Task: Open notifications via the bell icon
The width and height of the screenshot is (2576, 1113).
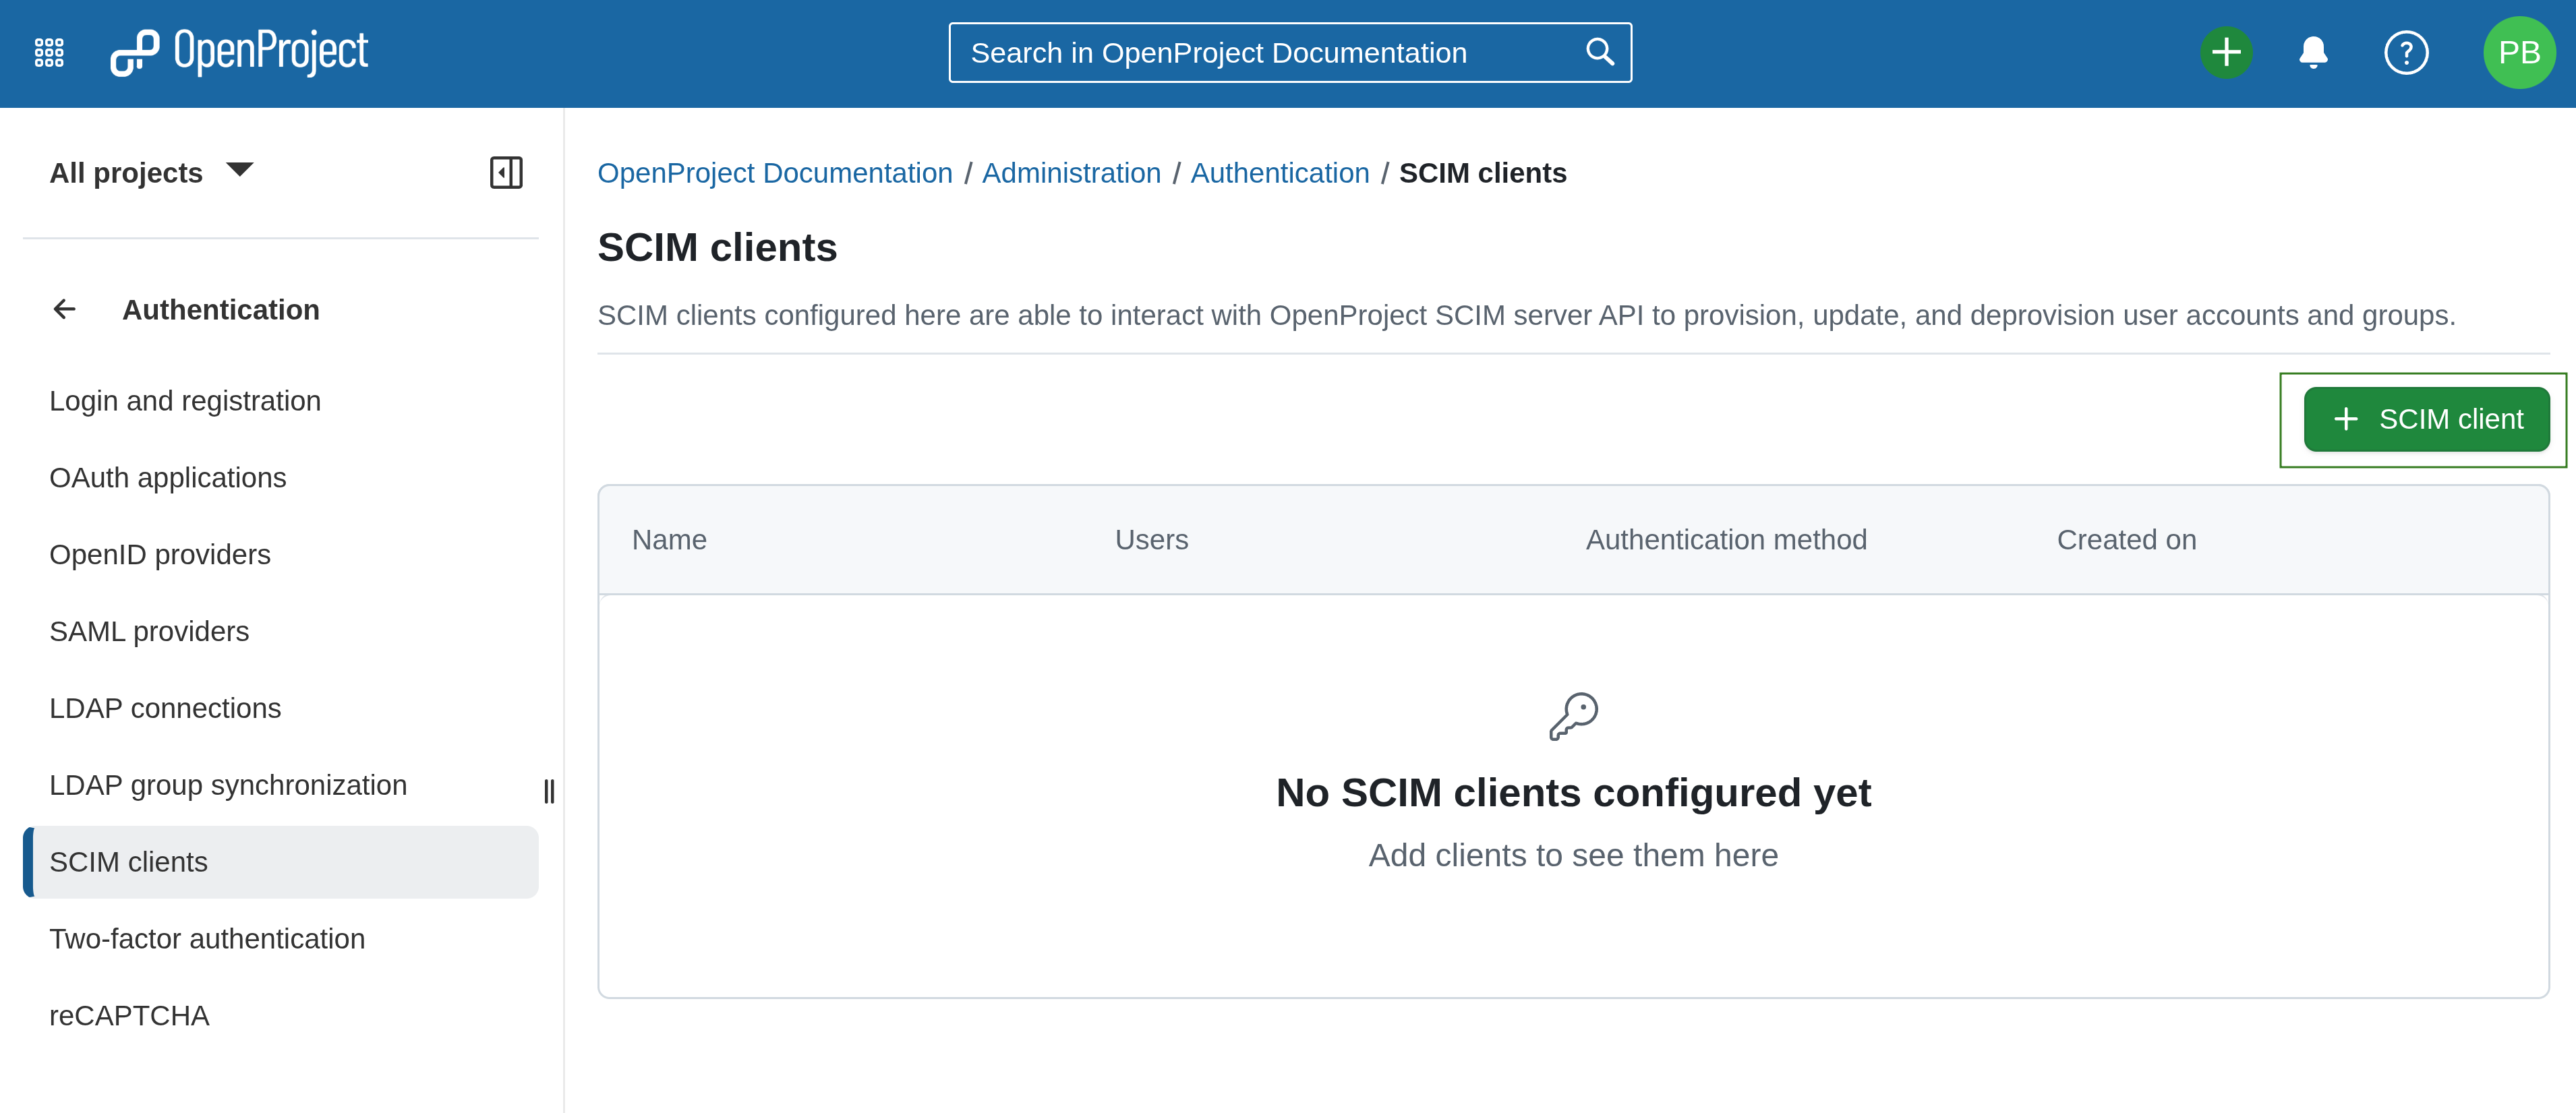Action: [x=2312, y=52]
